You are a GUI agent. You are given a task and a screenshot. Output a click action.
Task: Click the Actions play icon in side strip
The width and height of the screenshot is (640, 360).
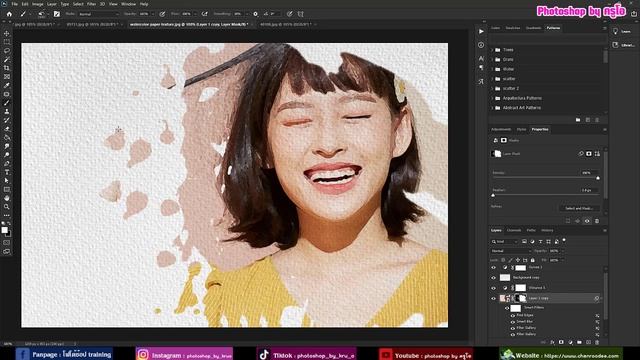click(481, 31)
